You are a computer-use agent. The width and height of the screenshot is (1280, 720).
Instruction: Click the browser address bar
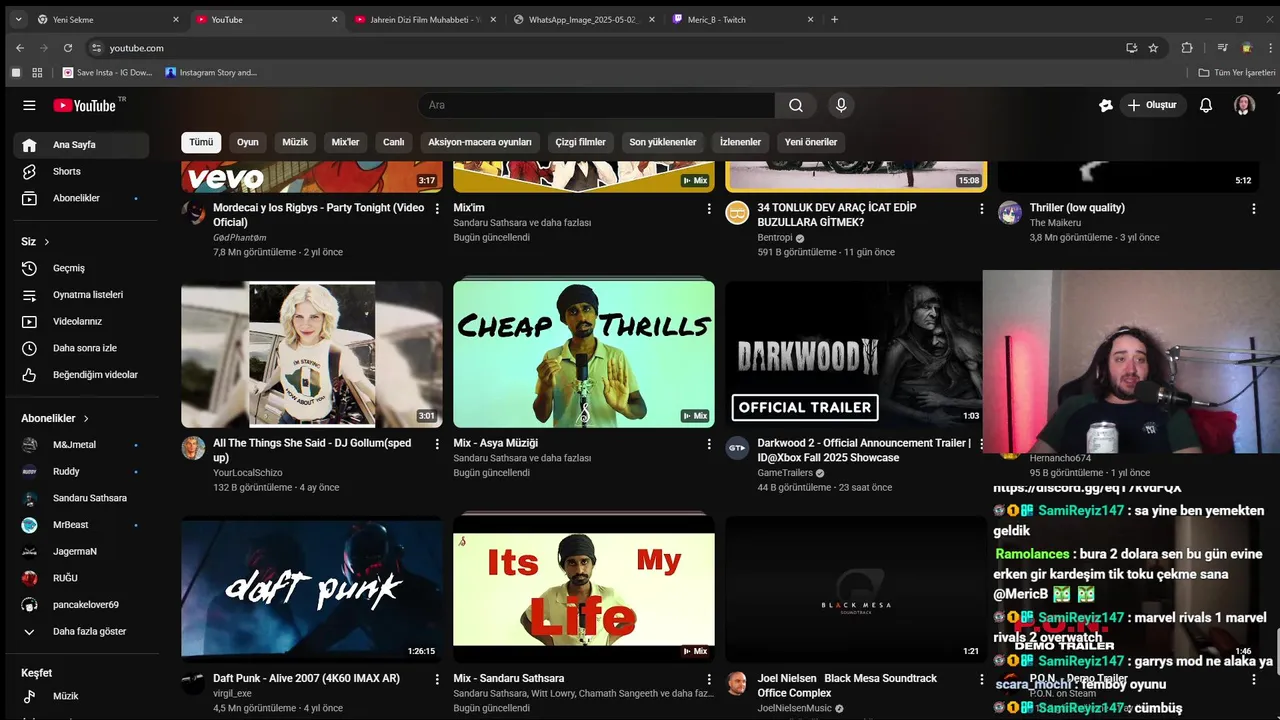600,48
